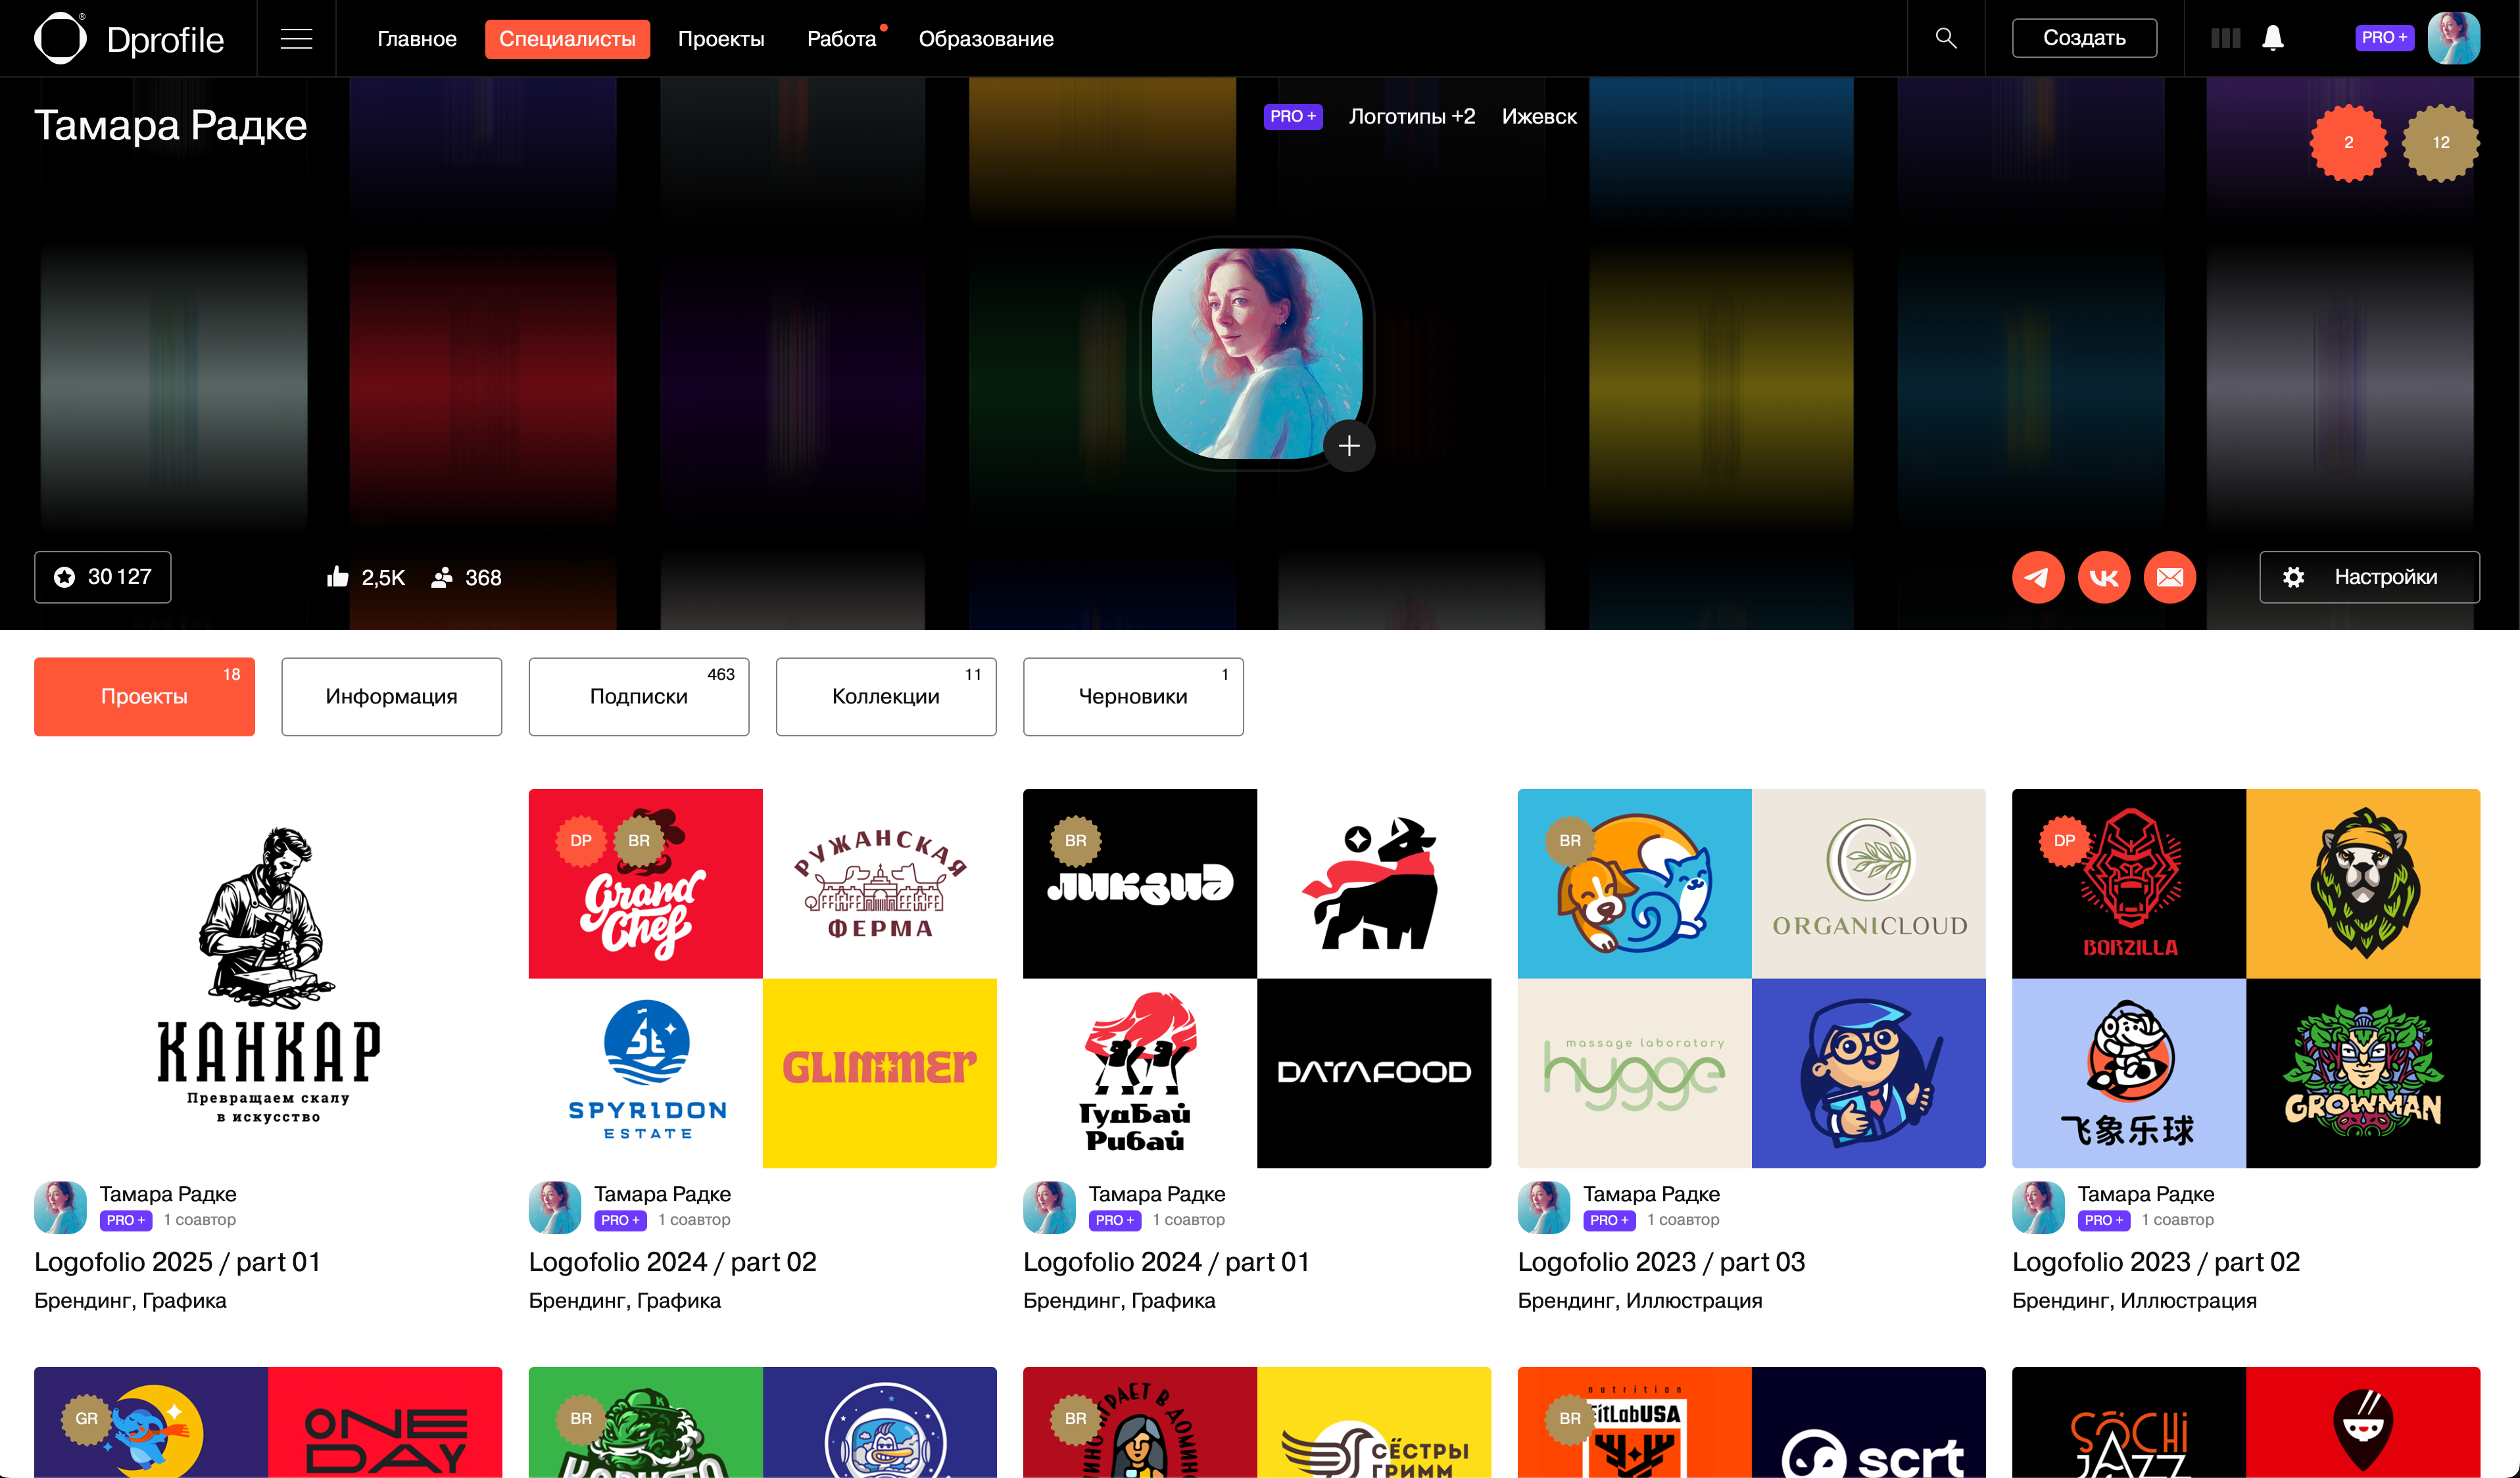
Task: Go to the Главное nav item
Action: (x=417, y=39)
